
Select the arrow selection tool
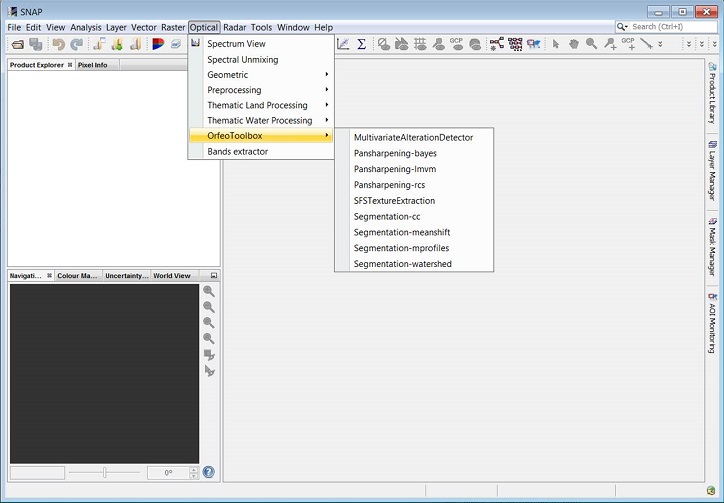coord(555,44)
